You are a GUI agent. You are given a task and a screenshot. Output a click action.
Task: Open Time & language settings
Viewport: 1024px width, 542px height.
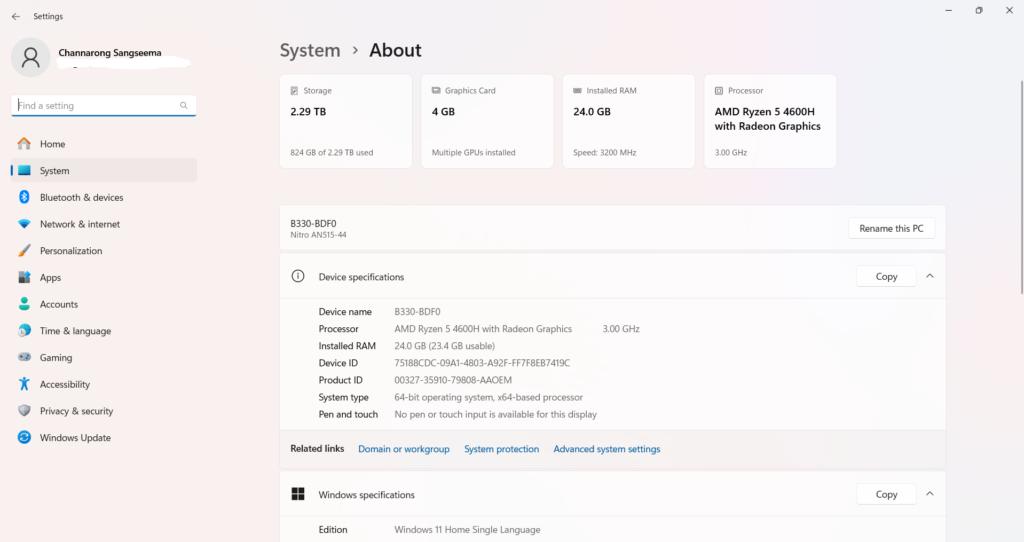point(104,331)
